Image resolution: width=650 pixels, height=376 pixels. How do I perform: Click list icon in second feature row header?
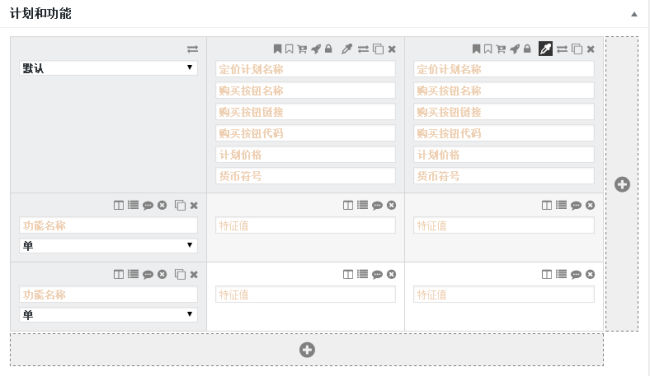tap(133, 274)
